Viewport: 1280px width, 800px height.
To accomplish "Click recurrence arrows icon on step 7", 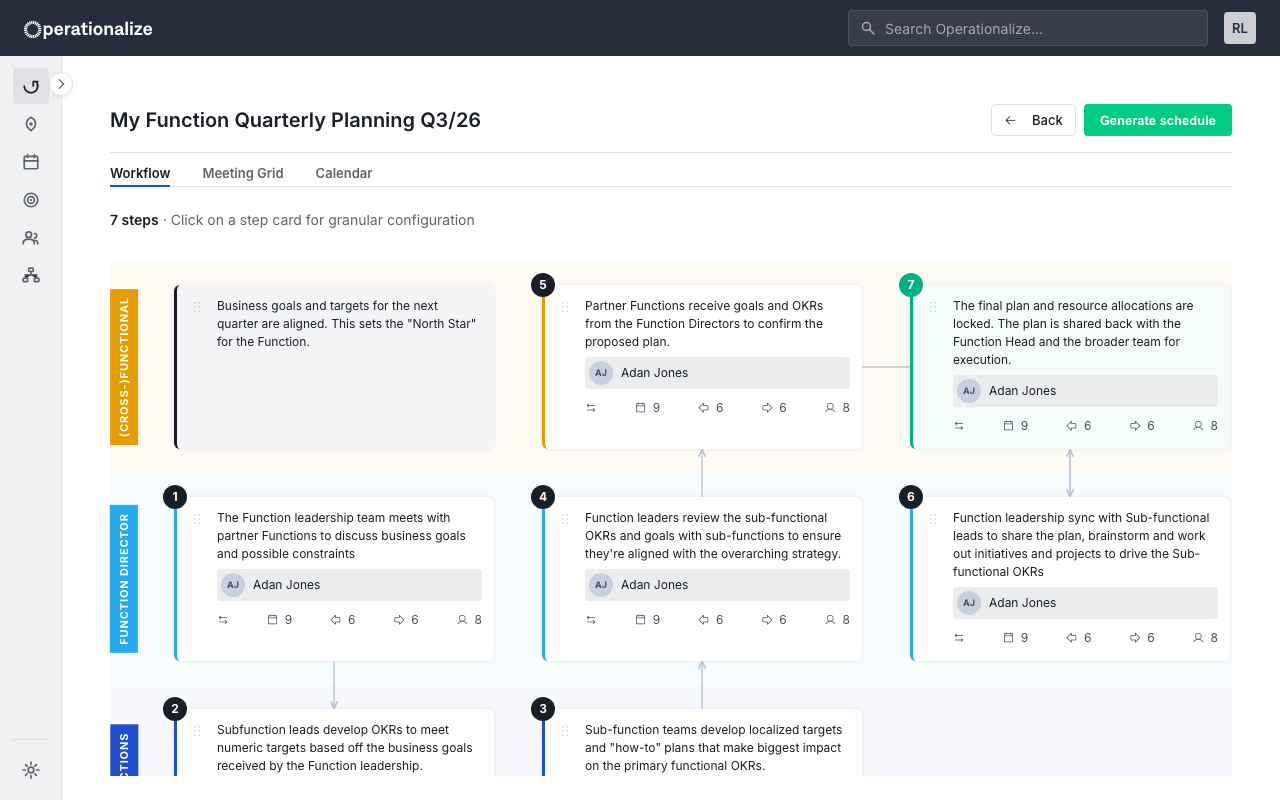I will [959, 426].
